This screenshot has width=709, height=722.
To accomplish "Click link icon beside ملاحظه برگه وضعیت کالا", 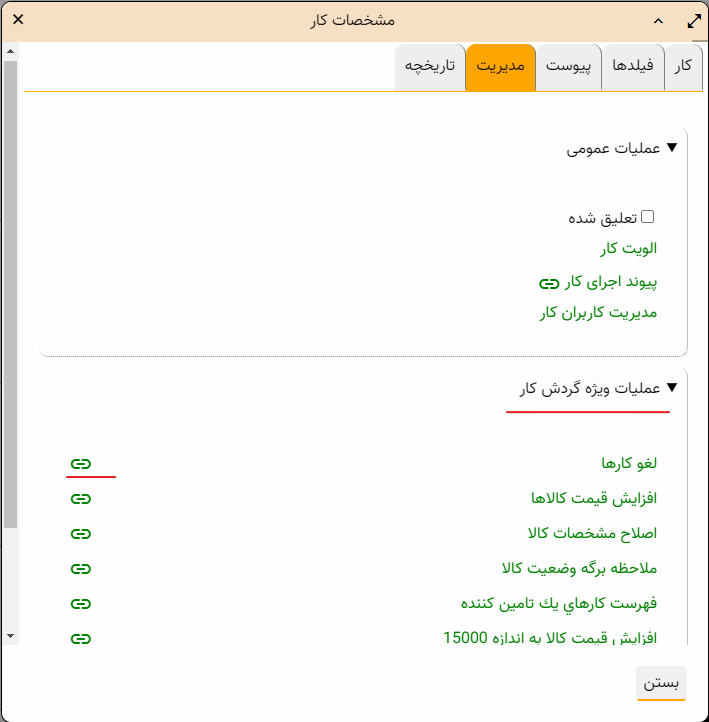I will pyautogui.click(x=81, y=568).
